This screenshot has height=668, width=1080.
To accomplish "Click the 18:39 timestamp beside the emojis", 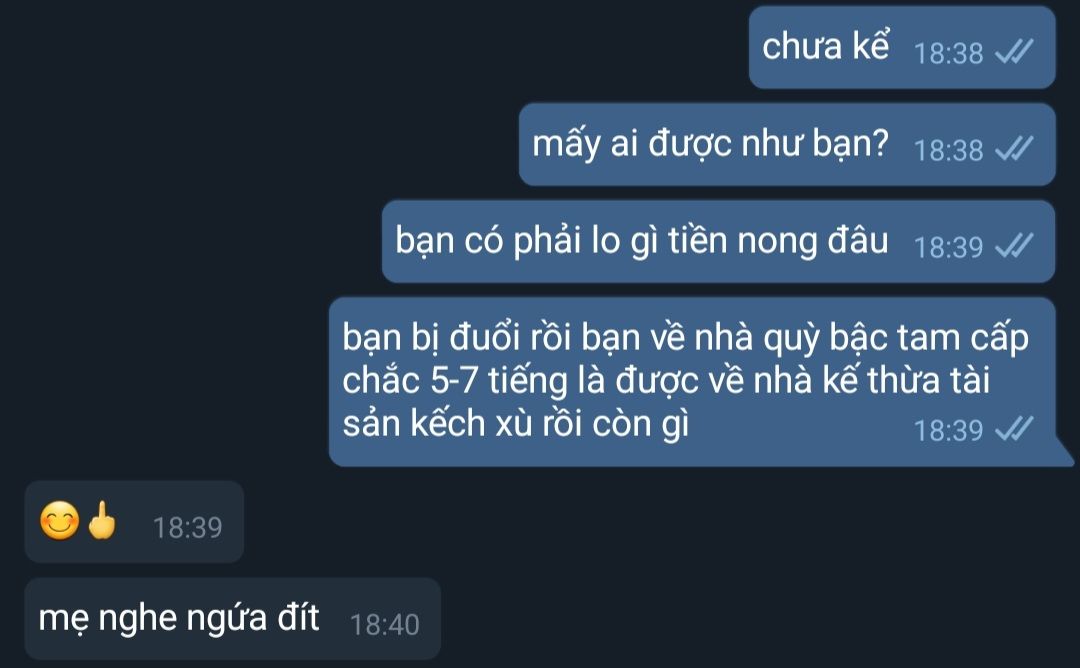I will (x=187, y=528).
